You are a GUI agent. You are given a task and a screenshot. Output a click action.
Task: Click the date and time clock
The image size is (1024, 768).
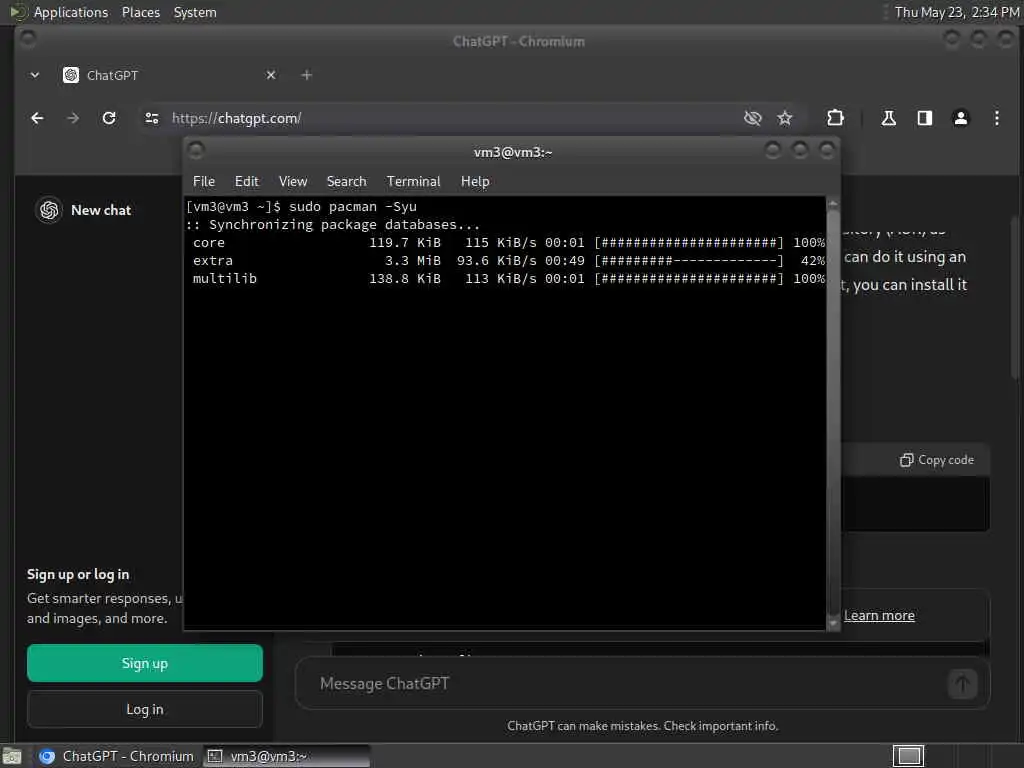(957, 12)
